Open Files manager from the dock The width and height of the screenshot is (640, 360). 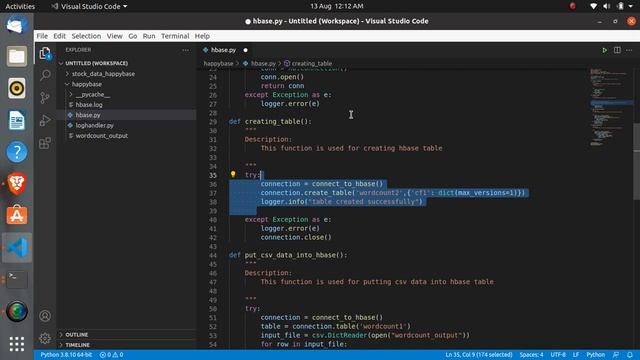[17, 56]
